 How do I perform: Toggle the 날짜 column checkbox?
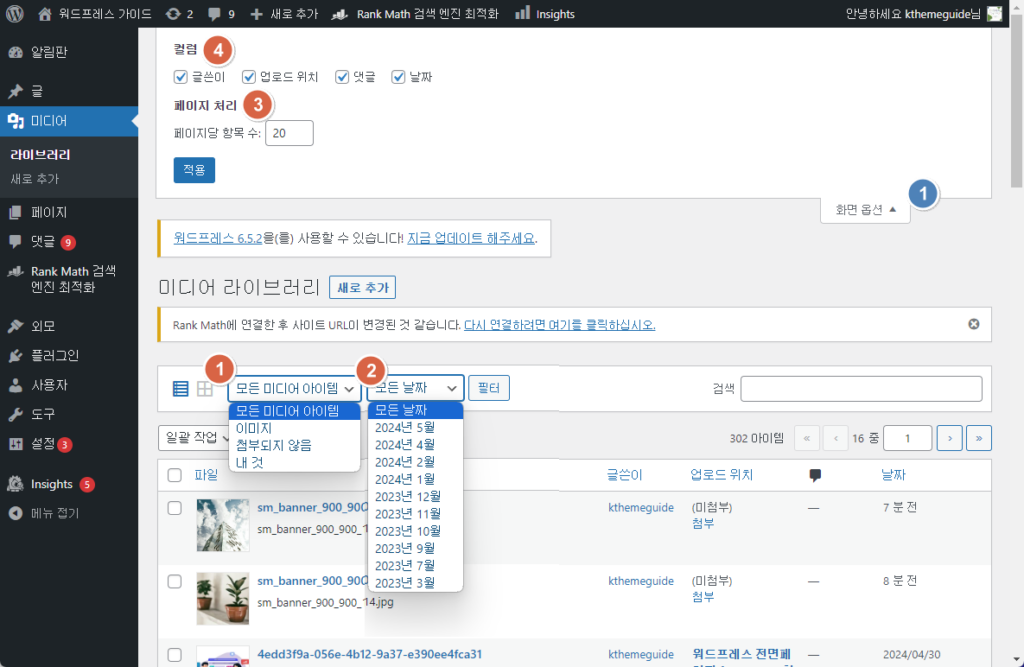point(398,77)
